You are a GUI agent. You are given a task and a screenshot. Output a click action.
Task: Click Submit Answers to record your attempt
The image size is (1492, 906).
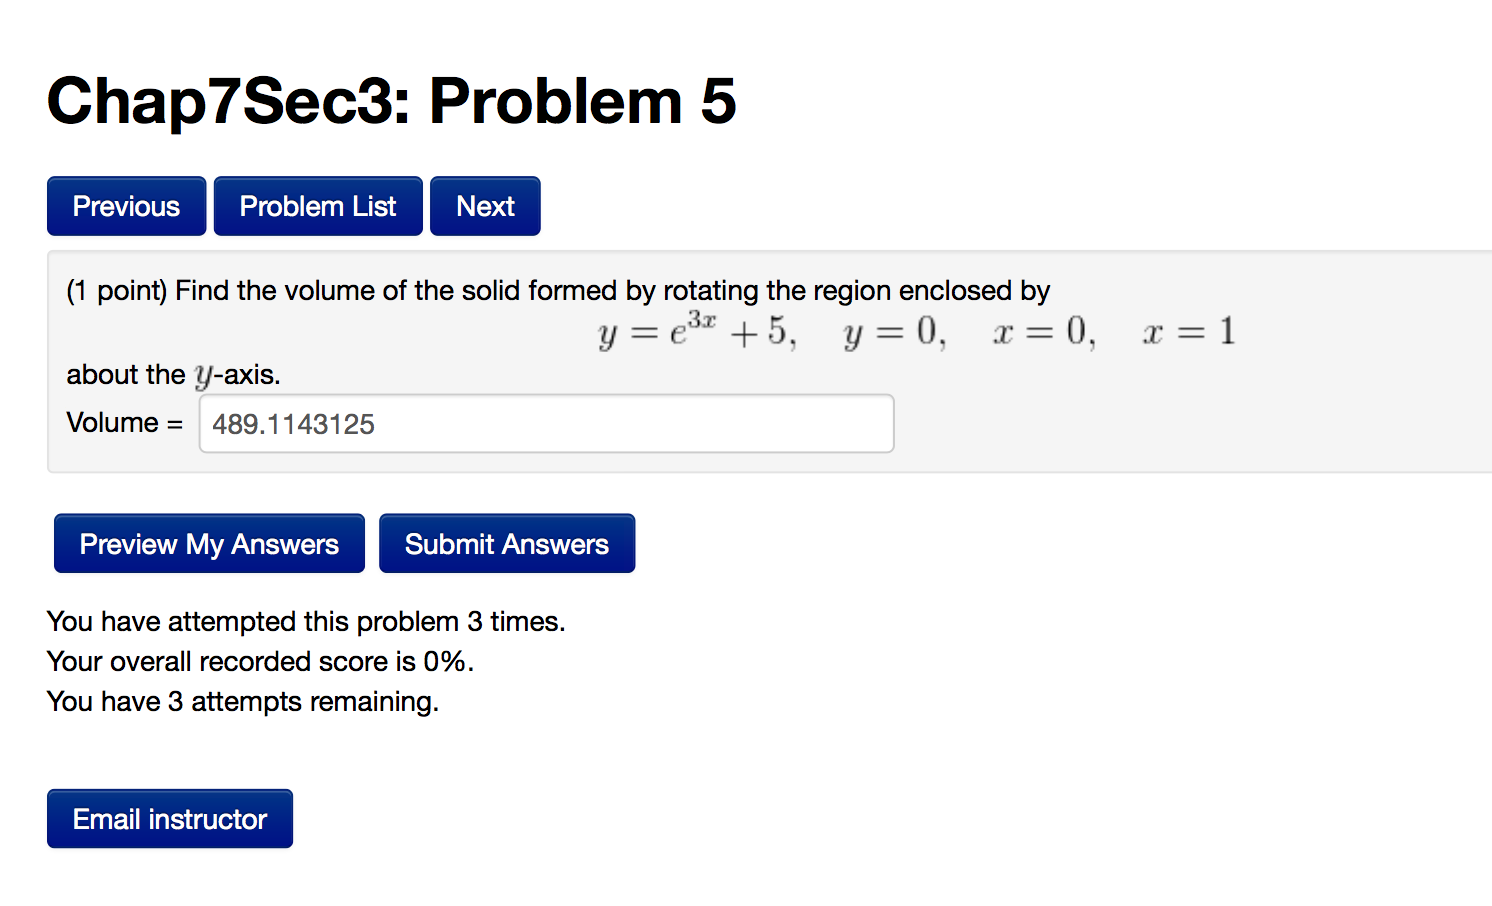(x=506, y=543)
